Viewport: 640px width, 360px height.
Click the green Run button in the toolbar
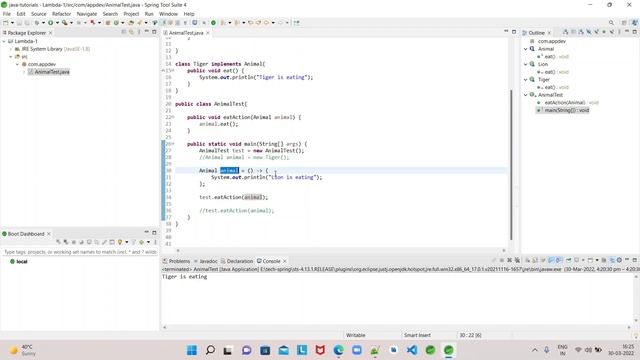coord(51,23)
